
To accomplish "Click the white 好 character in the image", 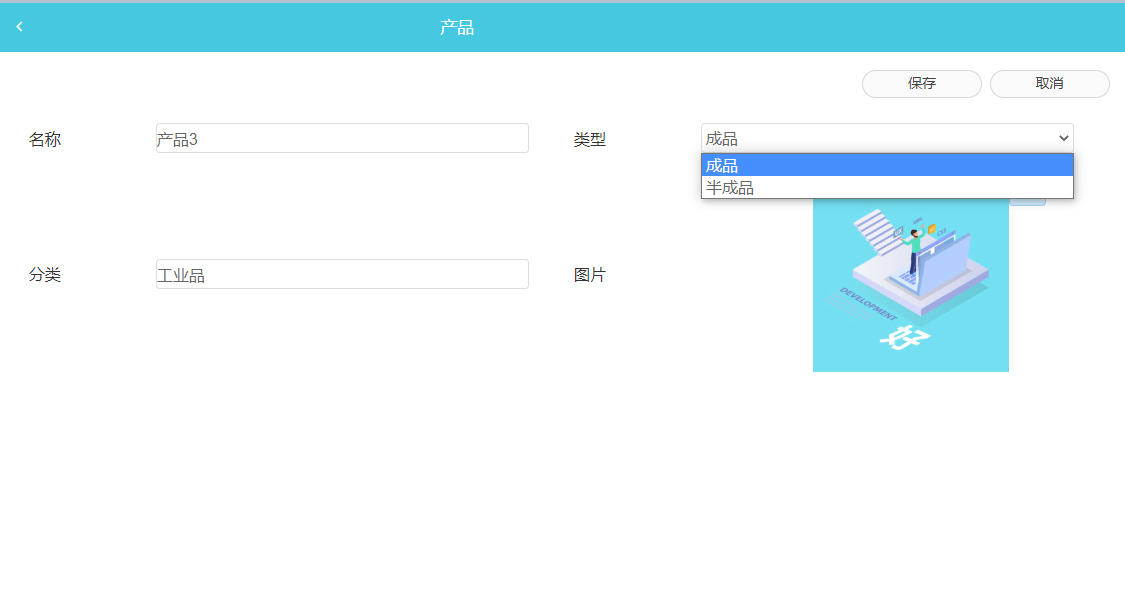I will click(905, 337).
